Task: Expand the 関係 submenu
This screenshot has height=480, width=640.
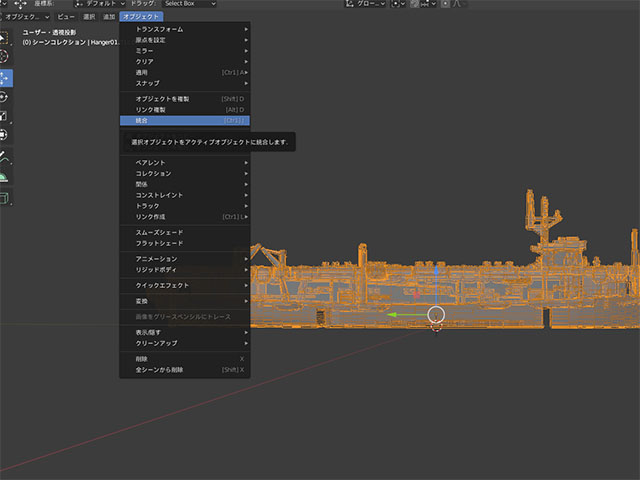Action: point(184,184)
